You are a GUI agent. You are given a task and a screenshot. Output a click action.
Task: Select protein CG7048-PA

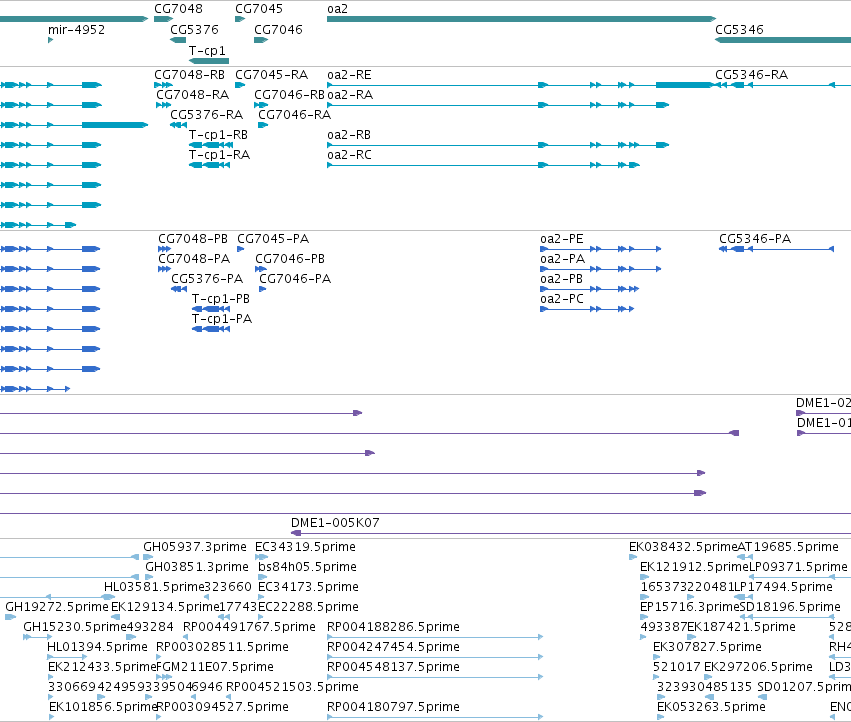click(x=194, y=259)
